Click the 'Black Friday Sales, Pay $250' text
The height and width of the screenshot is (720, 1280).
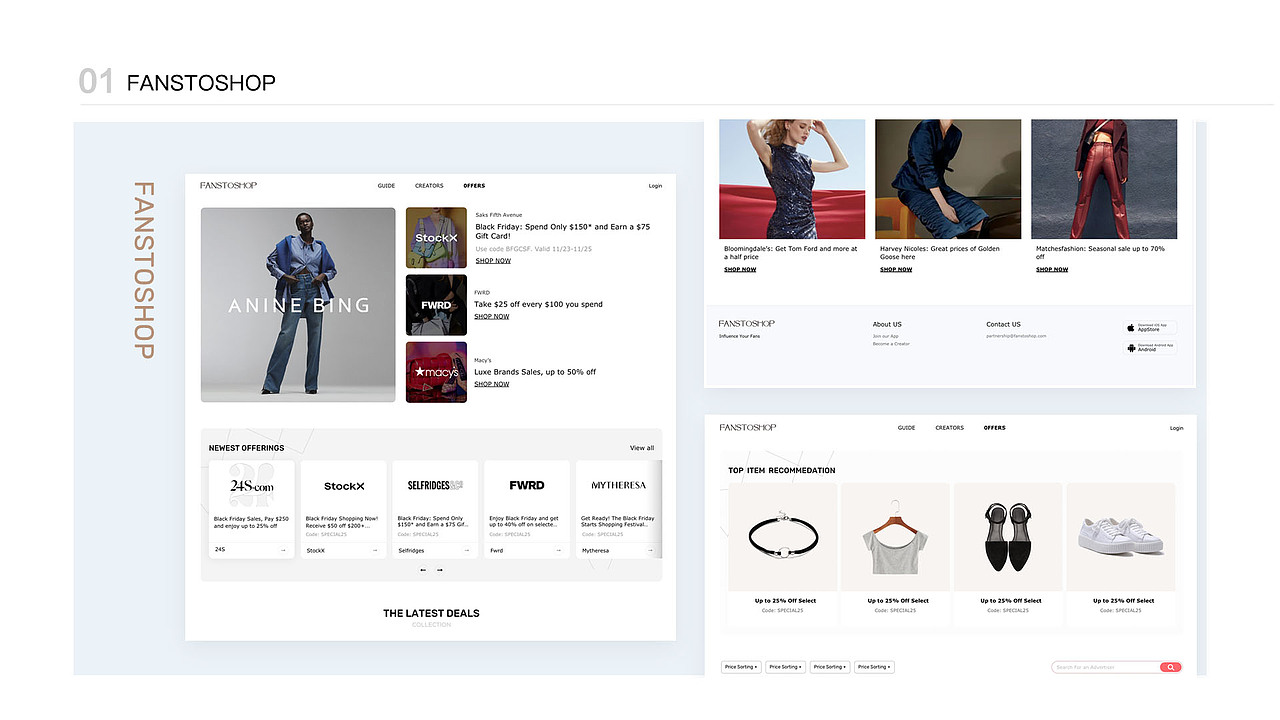coord(251,519)
